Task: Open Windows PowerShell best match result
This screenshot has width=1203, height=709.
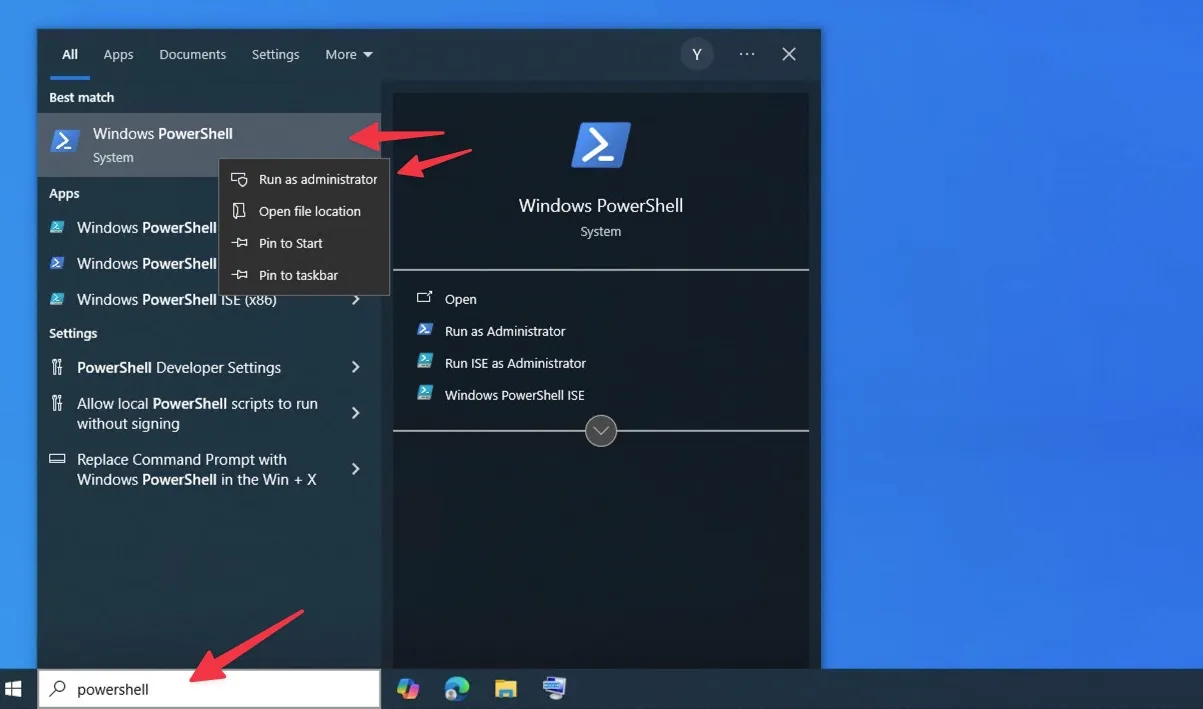Action: click(209, 145)
